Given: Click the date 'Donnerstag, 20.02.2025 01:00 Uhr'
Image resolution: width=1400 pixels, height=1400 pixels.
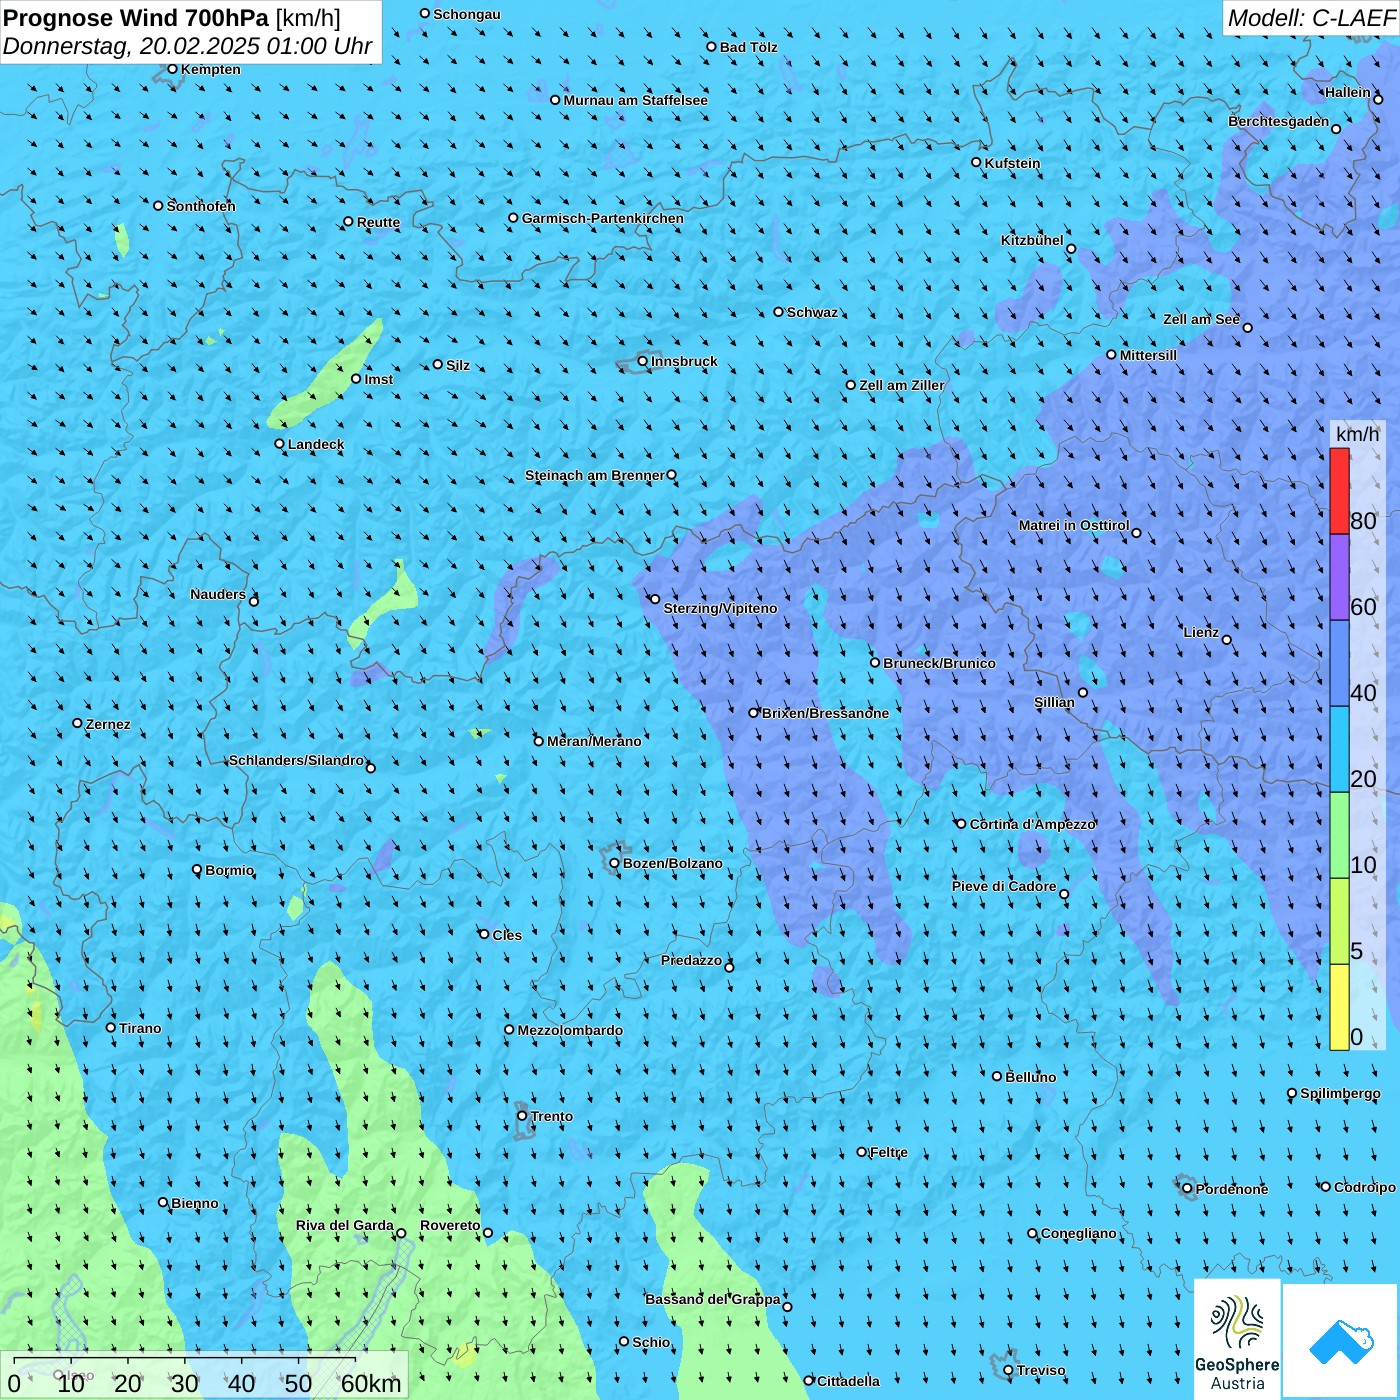Looking at the screenshot, I should (188, 46).
